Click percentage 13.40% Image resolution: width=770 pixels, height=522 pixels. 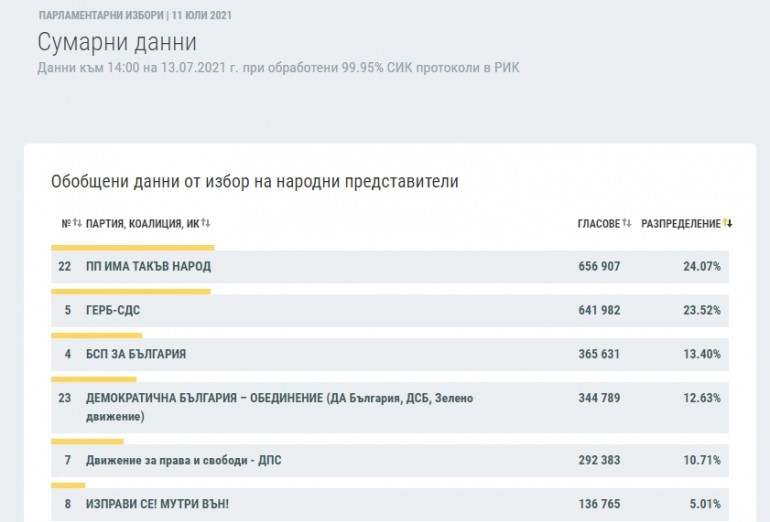tap(702, 354)
